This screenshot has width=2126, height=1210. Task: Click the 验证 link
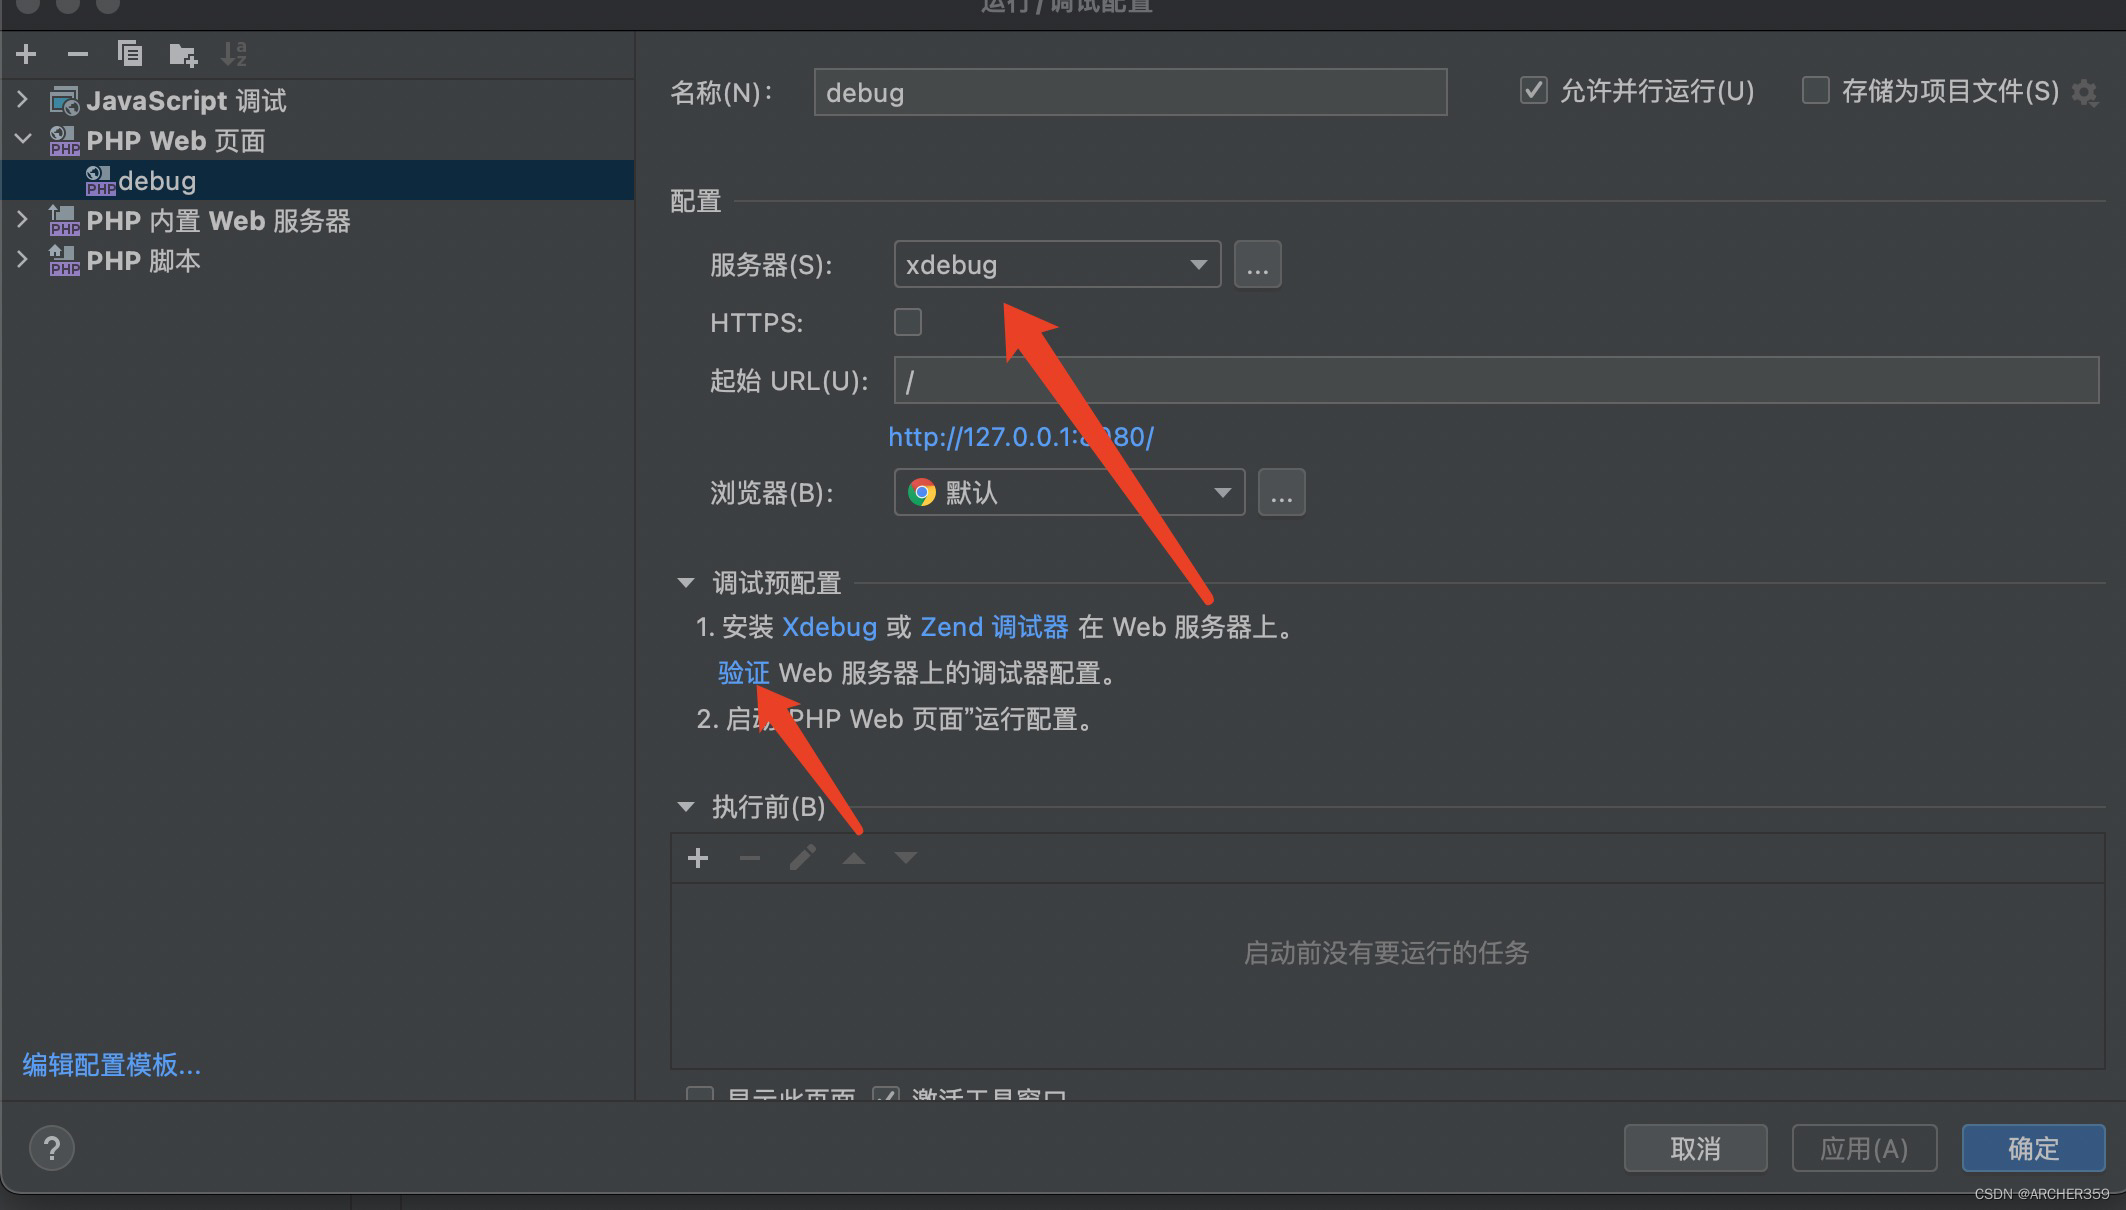click(x=743, y=673)
